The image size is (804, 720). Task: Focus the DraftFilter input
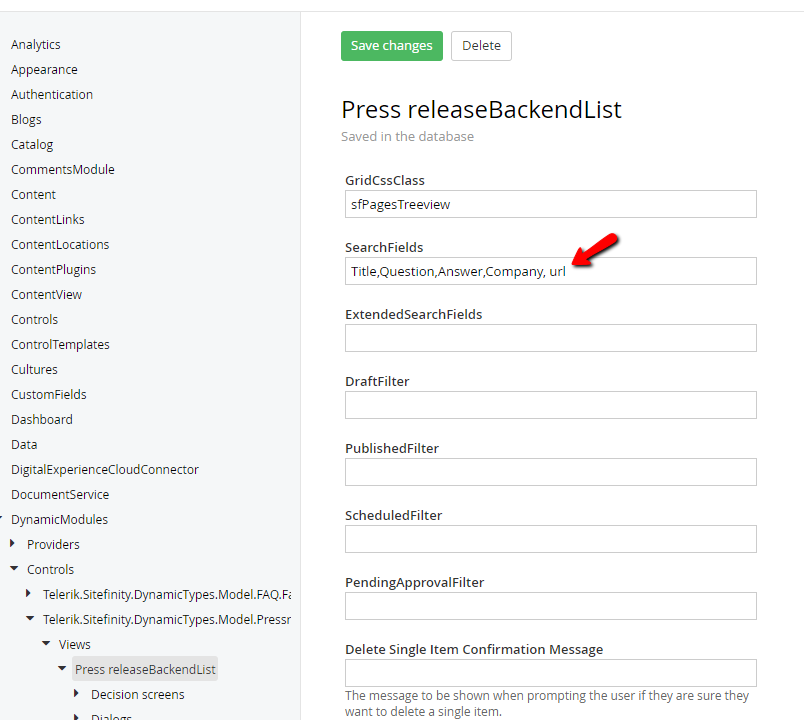pyautogui.click(x=551, y=405)
